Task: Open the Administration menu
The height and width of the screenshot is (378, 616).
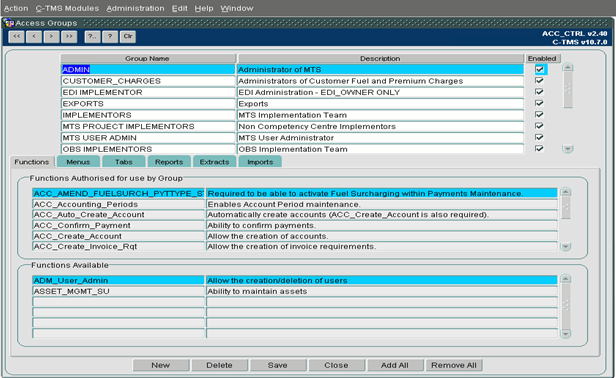Action: (135, 8)
